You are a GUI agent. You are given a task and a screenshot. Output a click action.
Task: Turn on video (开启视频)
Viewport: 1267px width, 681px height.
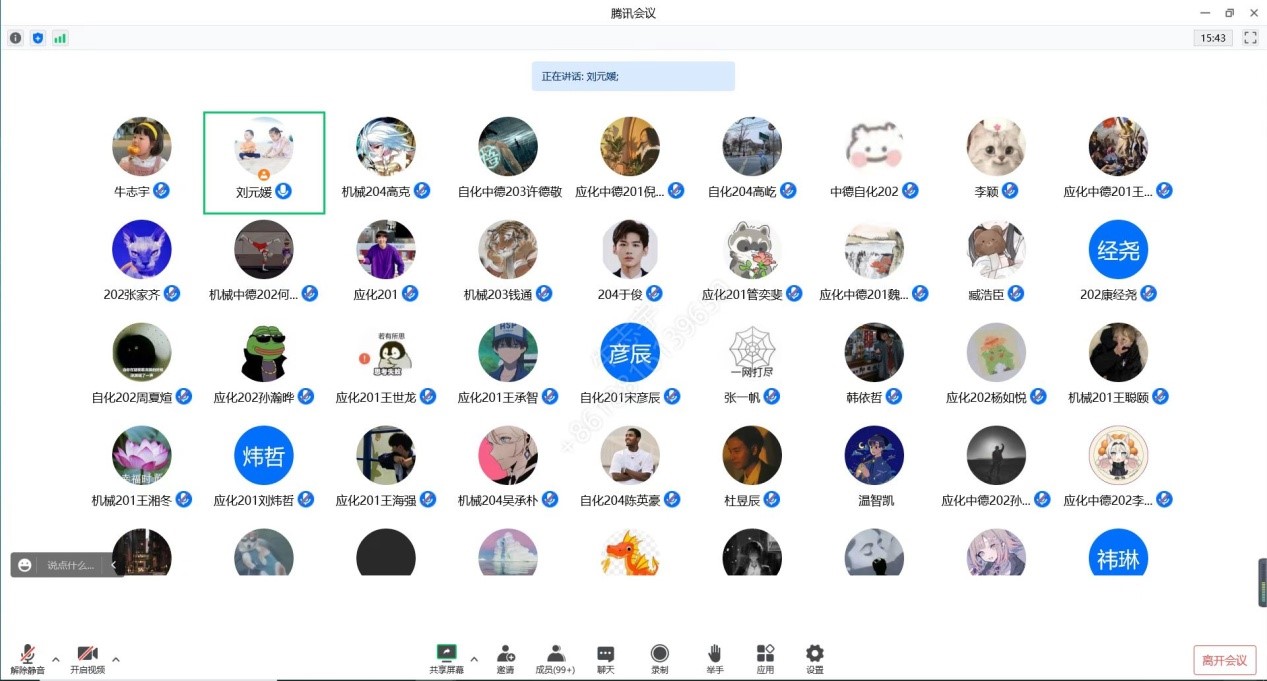tap(87, 658)
